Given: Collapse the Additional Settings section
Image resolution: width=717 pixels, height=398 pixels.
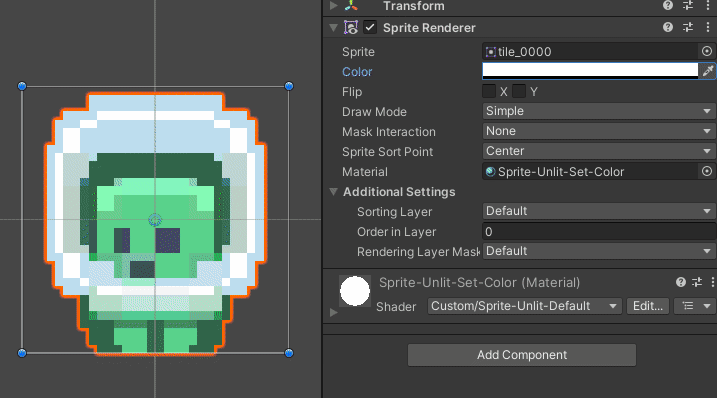Looking at the screenshot, I should (x=334, y=192).
